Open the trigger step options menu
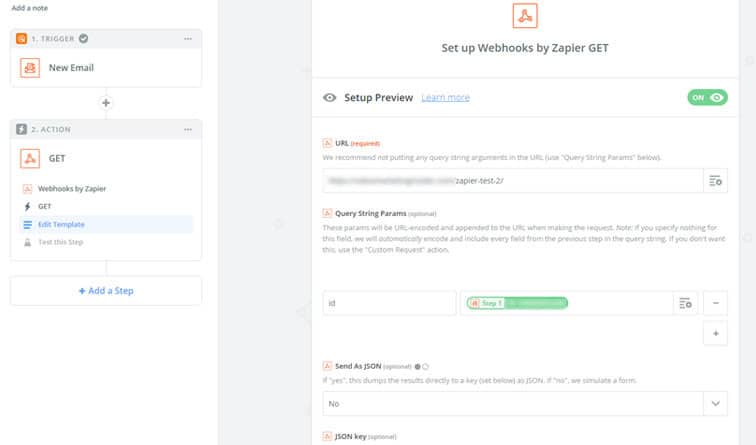The image size is (756, 445). pos(187,39)
